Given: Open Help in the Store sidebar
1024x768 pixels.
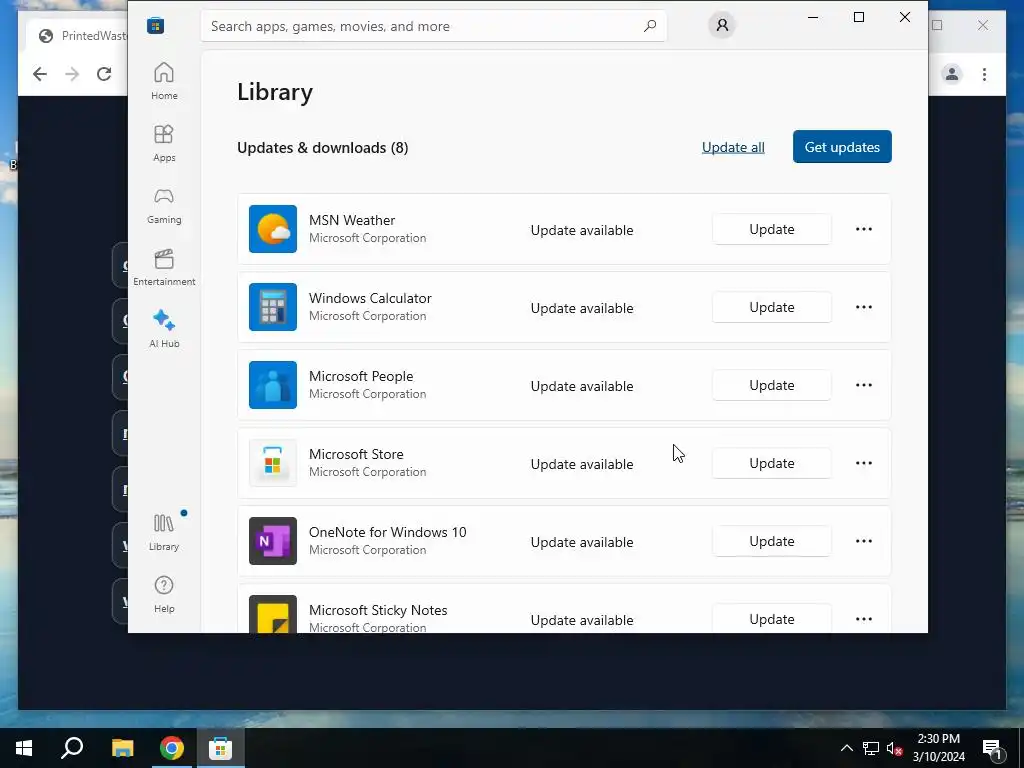Looking at the screenshot, I should [164, 594].
